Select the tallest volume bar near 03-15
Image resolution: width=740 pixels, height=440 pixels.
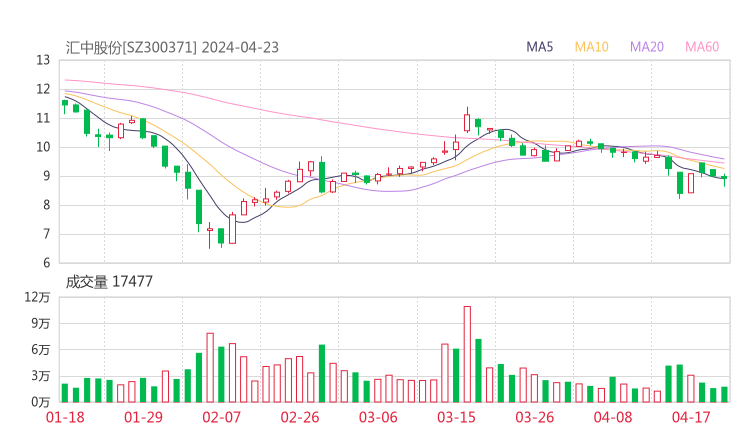pos(467,354)
